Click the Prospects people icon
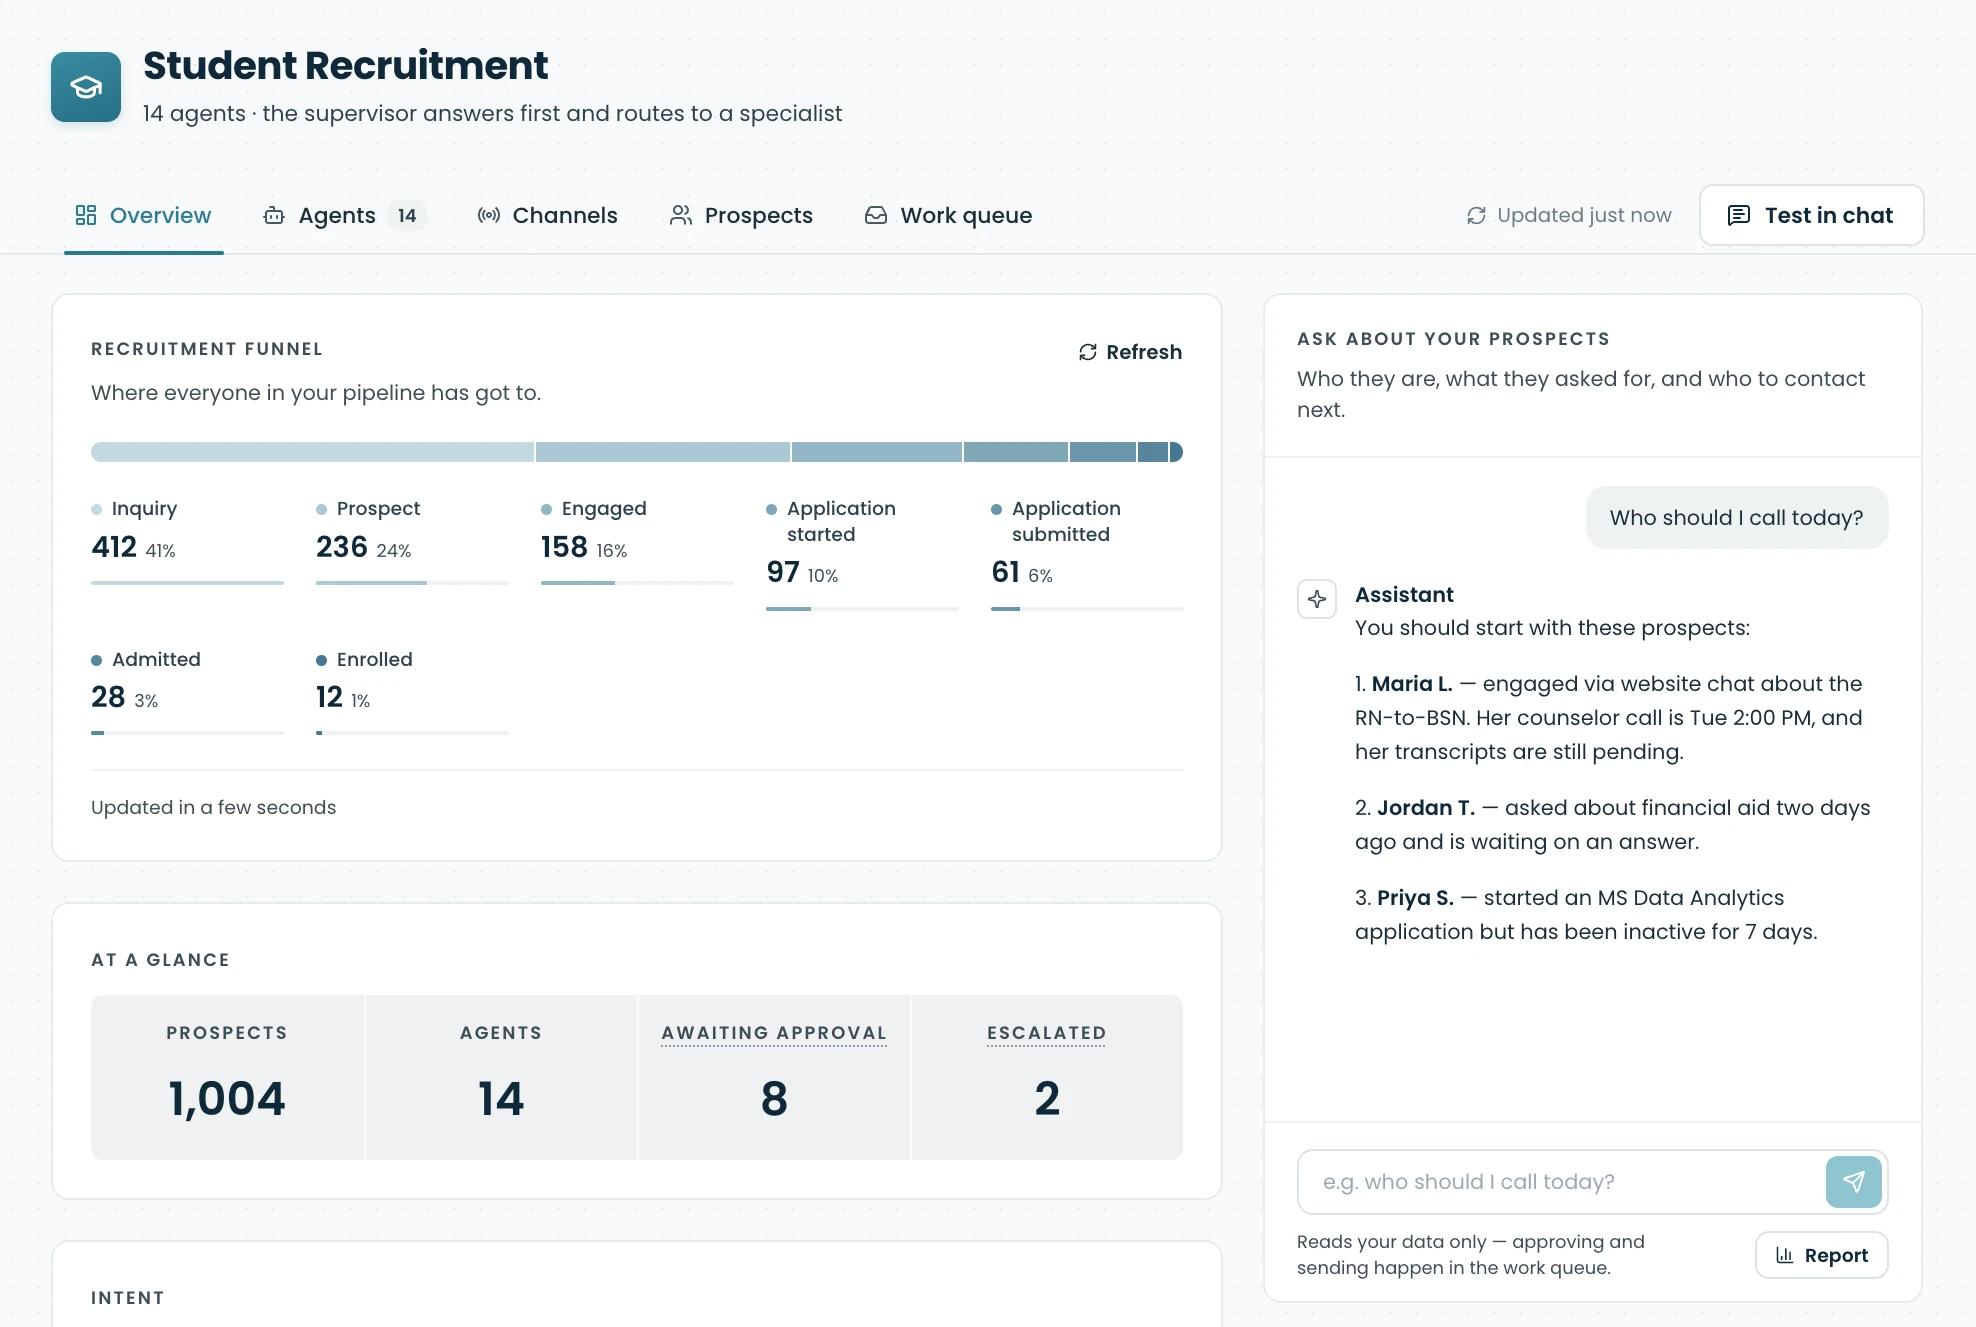 [681, 215]
